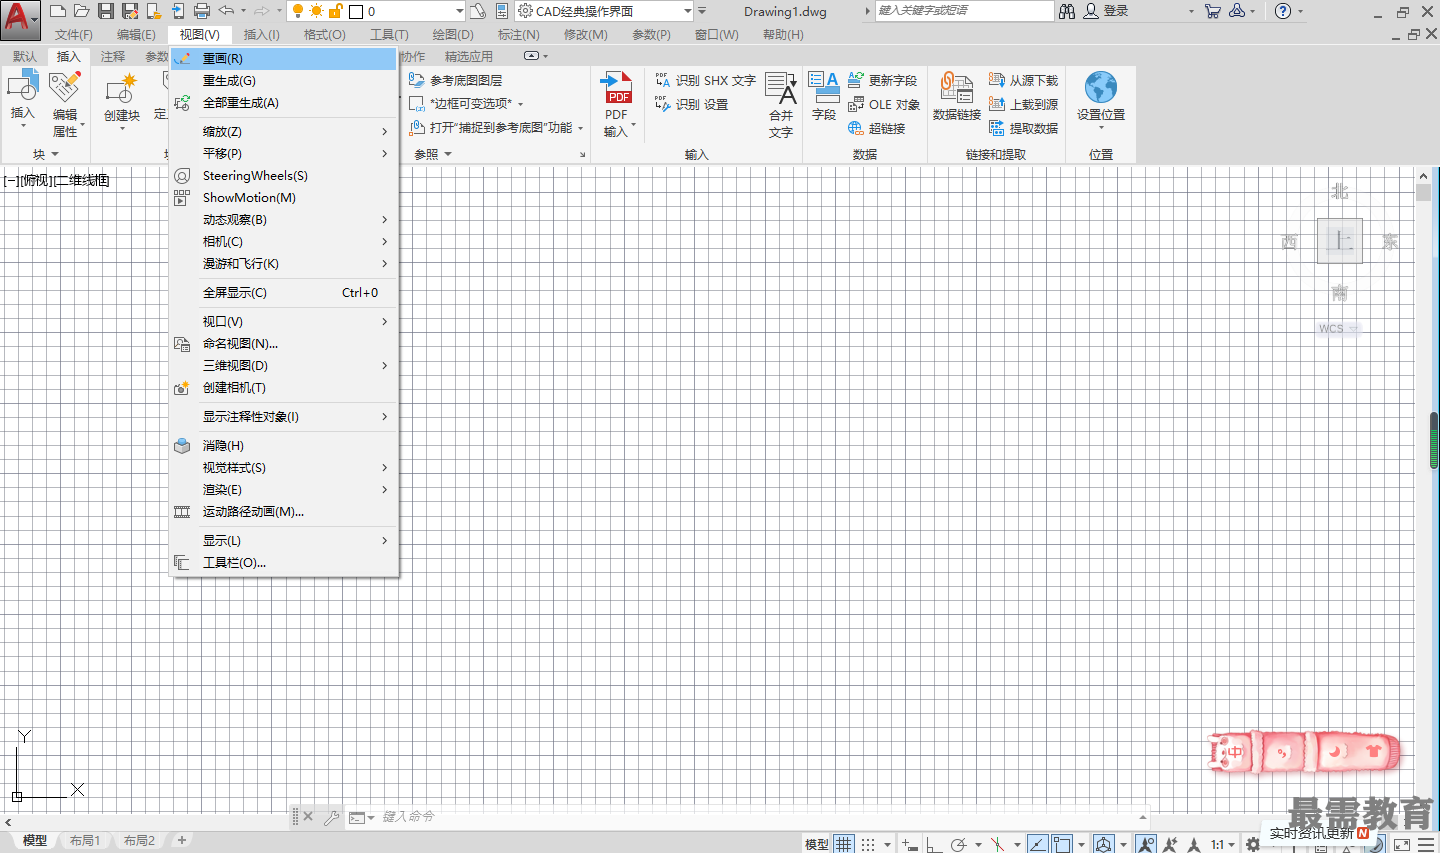
Task: Click 更新字段 button
Action: (883, 80)
